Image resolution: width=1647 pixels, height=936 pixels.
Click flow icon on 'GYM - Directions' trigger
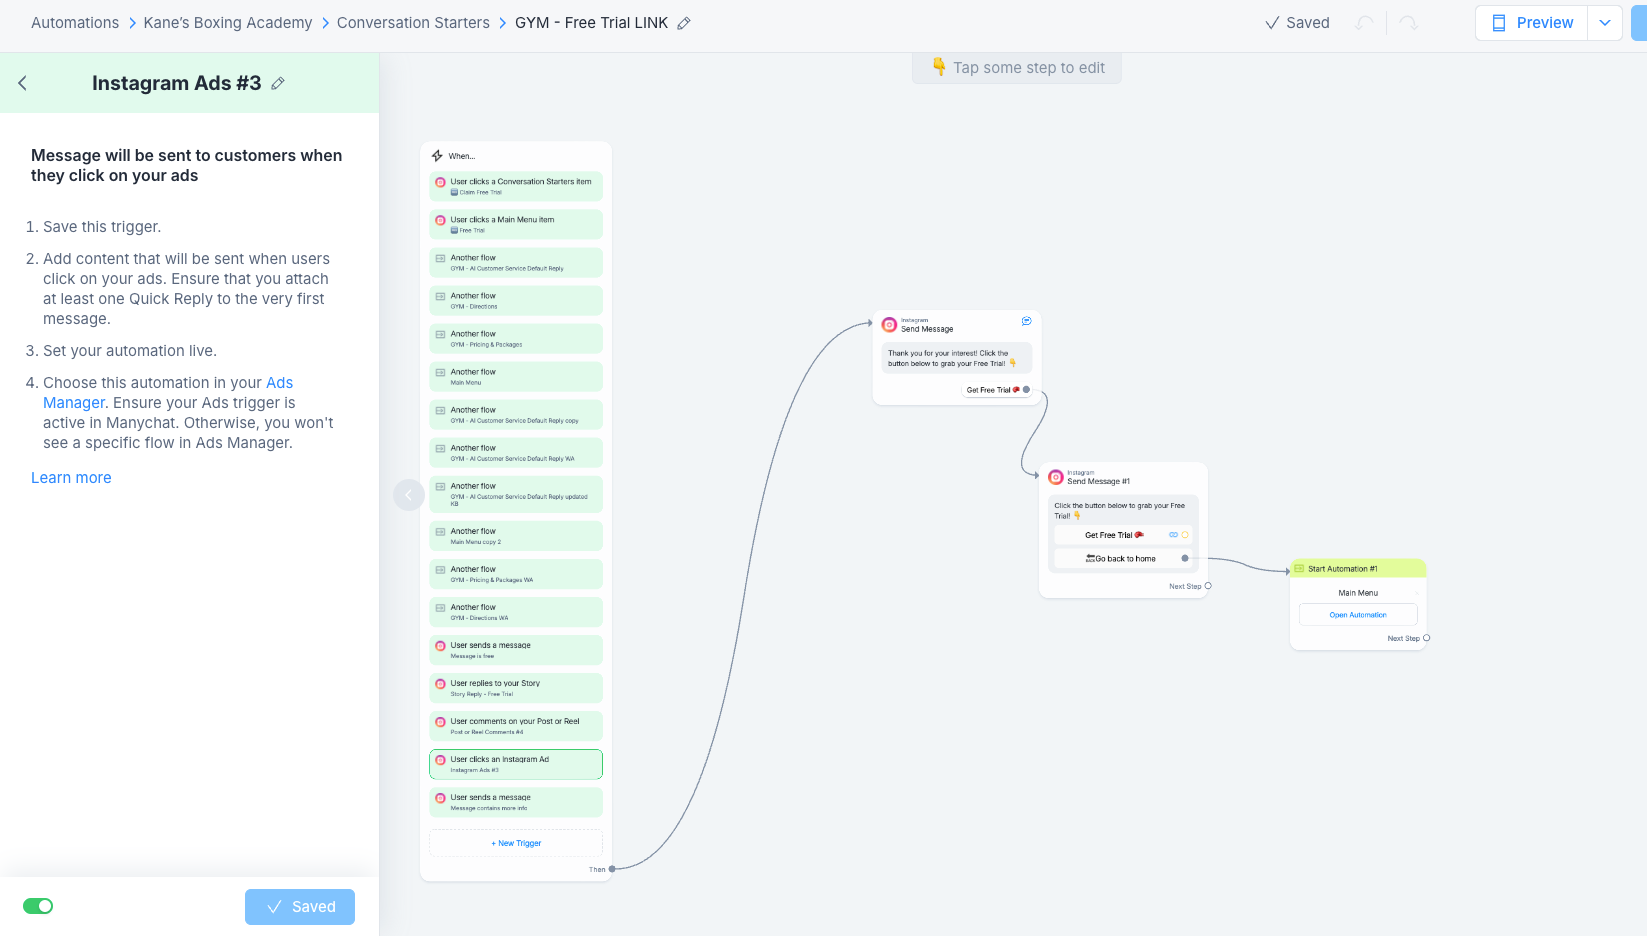[x=440, y=296]
